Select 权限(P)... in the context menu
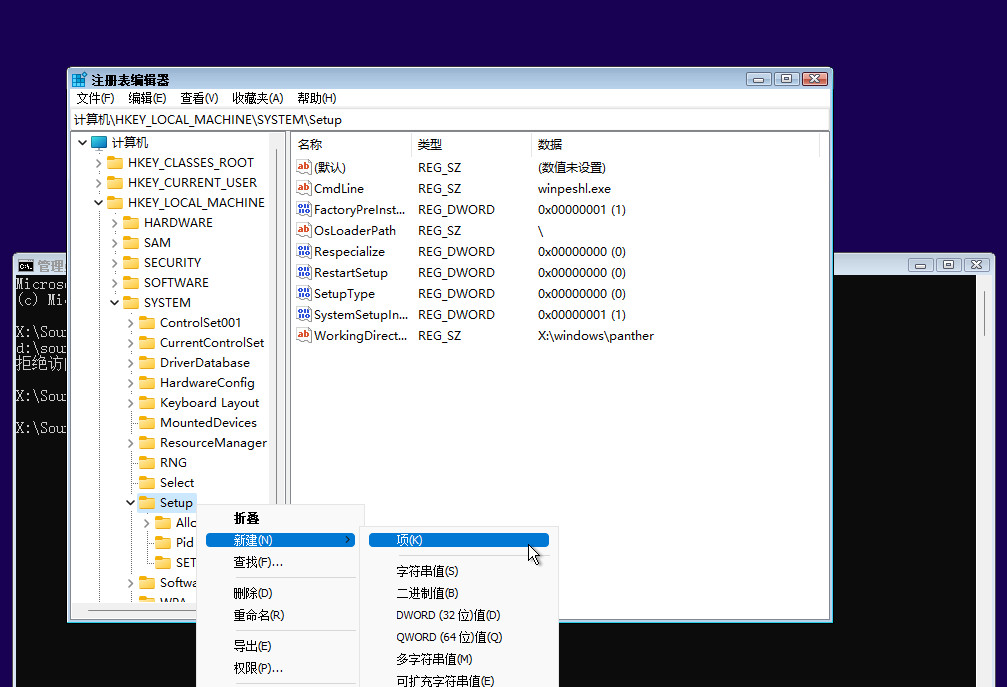The height and width of the screenshot is (687, 1007). pos(280,668)
